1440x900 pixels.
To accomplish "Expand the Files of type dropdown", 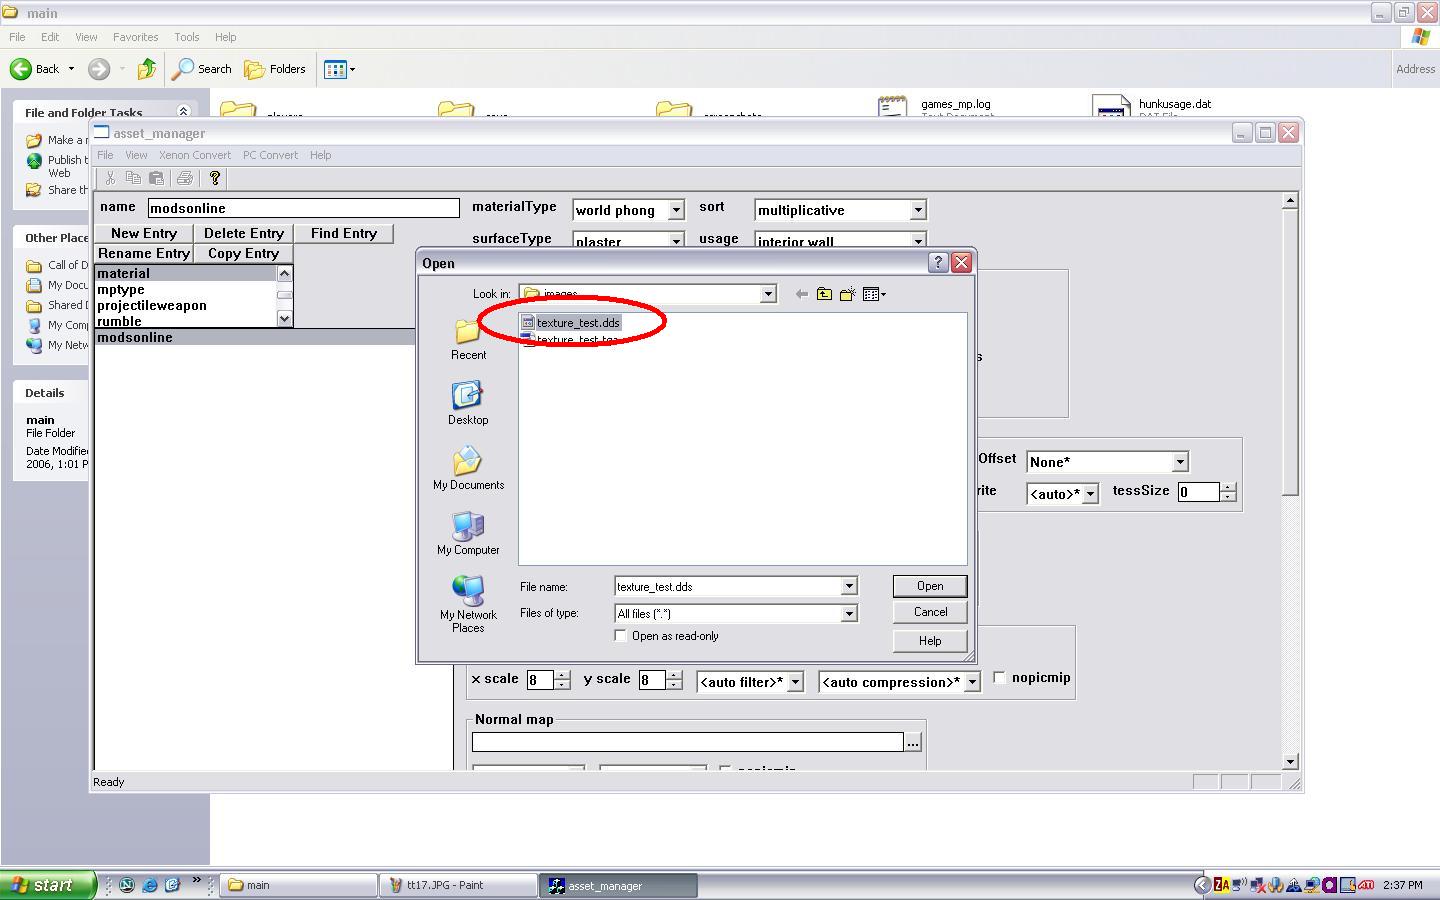I will [849, 614].
